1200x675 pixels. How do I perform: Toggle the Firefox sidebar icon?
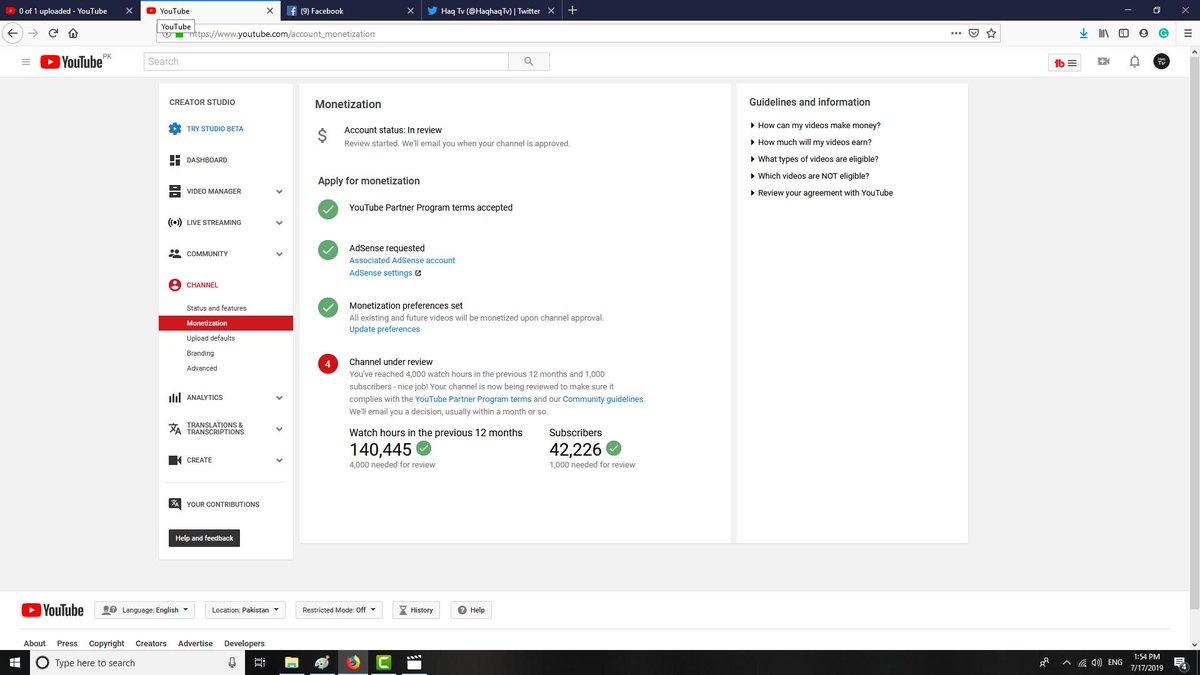[1124, 33]
